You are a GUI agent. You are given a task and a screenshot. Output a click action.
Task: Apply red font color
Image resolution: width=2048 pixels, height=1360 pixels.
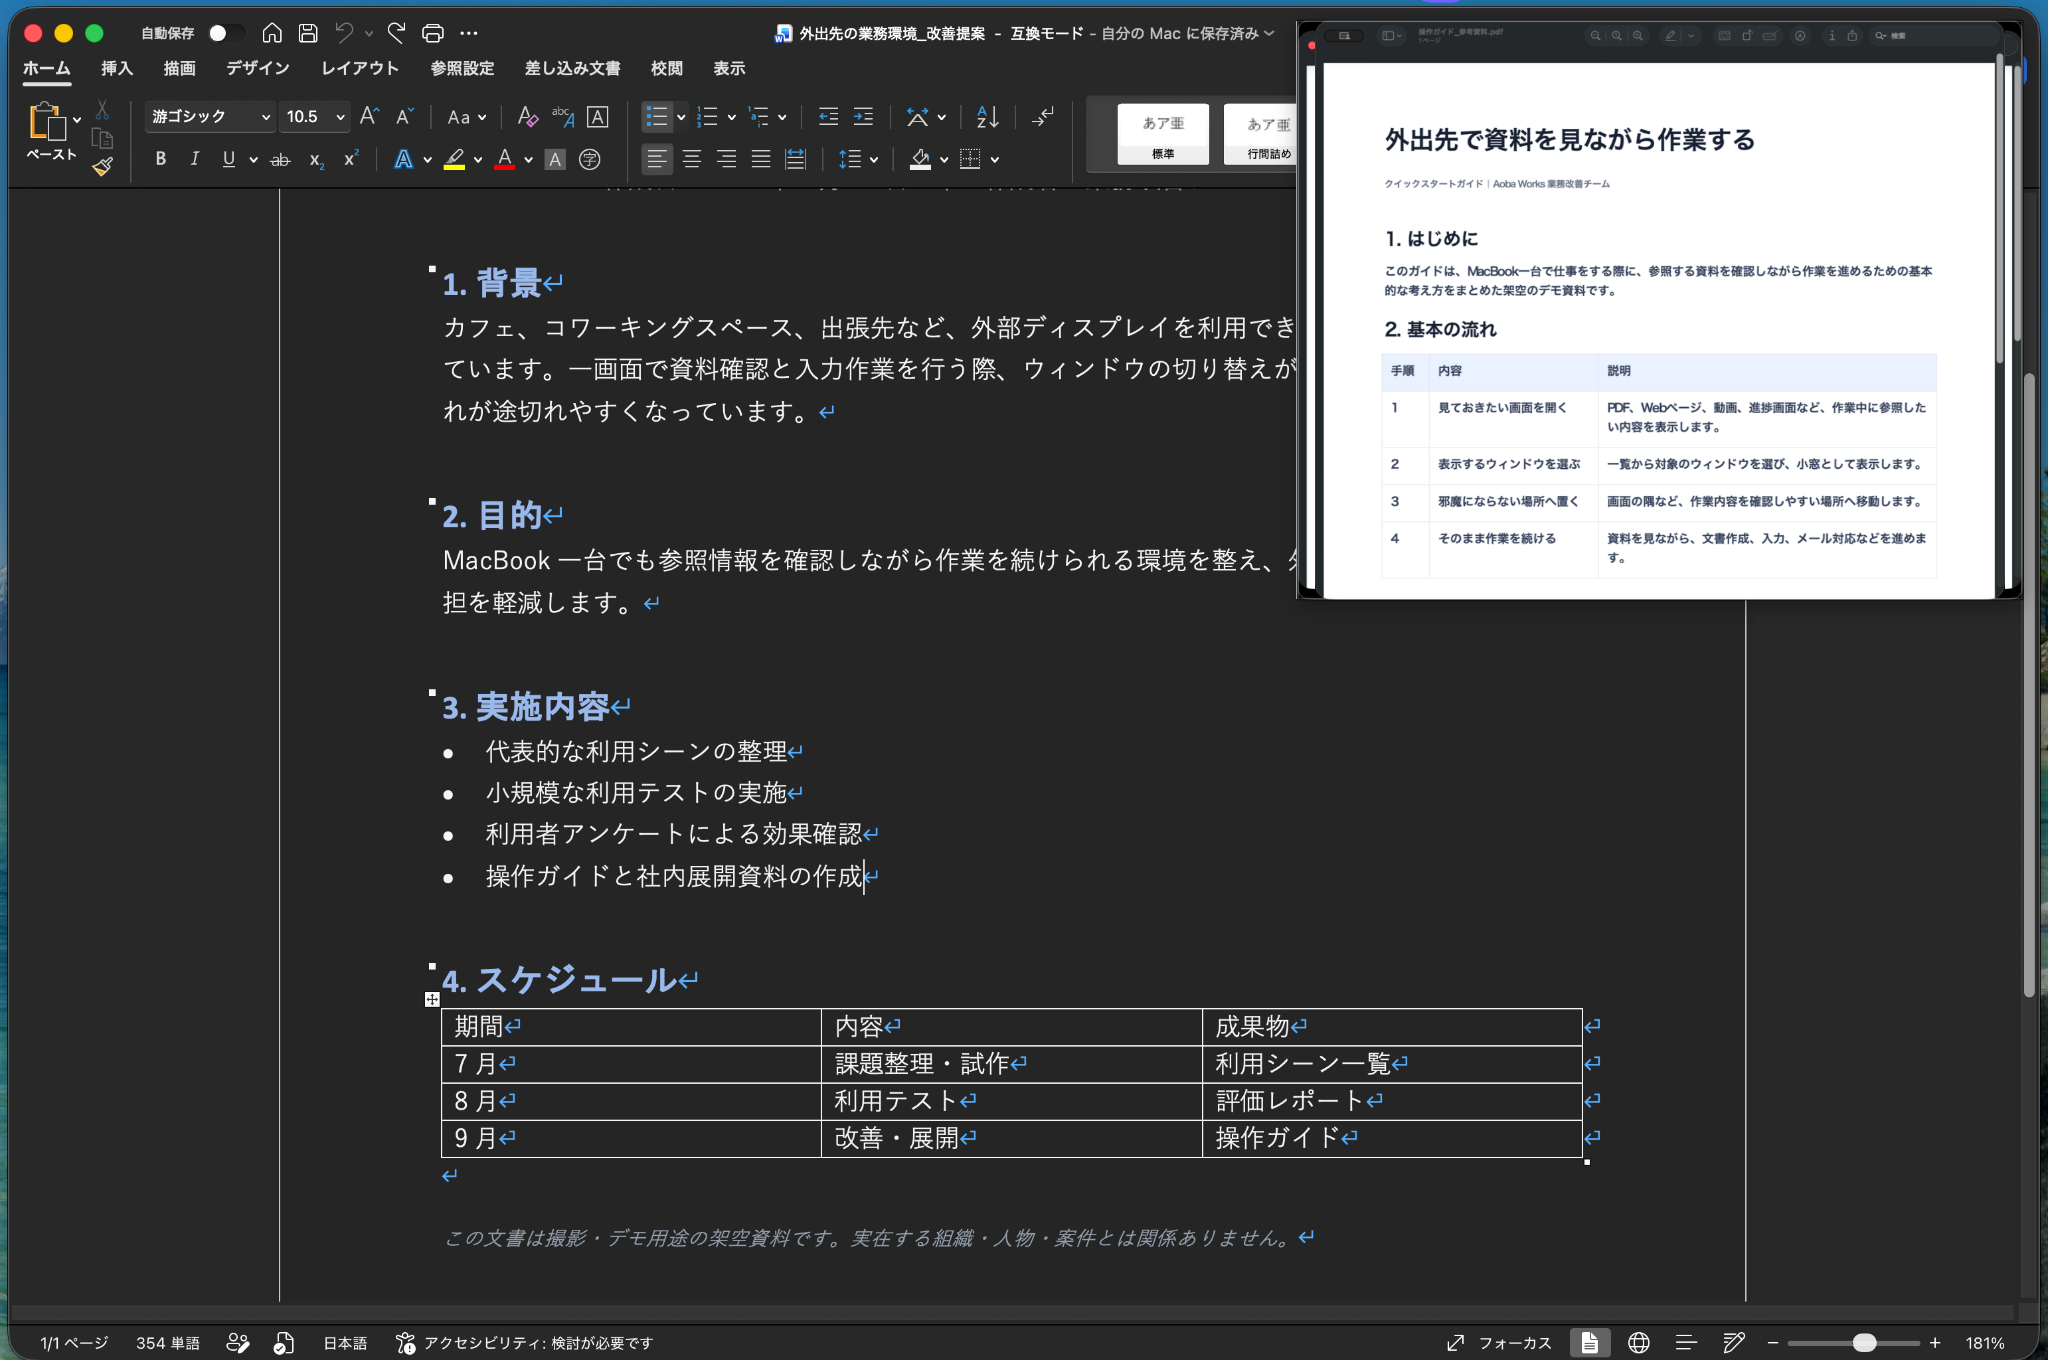[x=505, y=159]
